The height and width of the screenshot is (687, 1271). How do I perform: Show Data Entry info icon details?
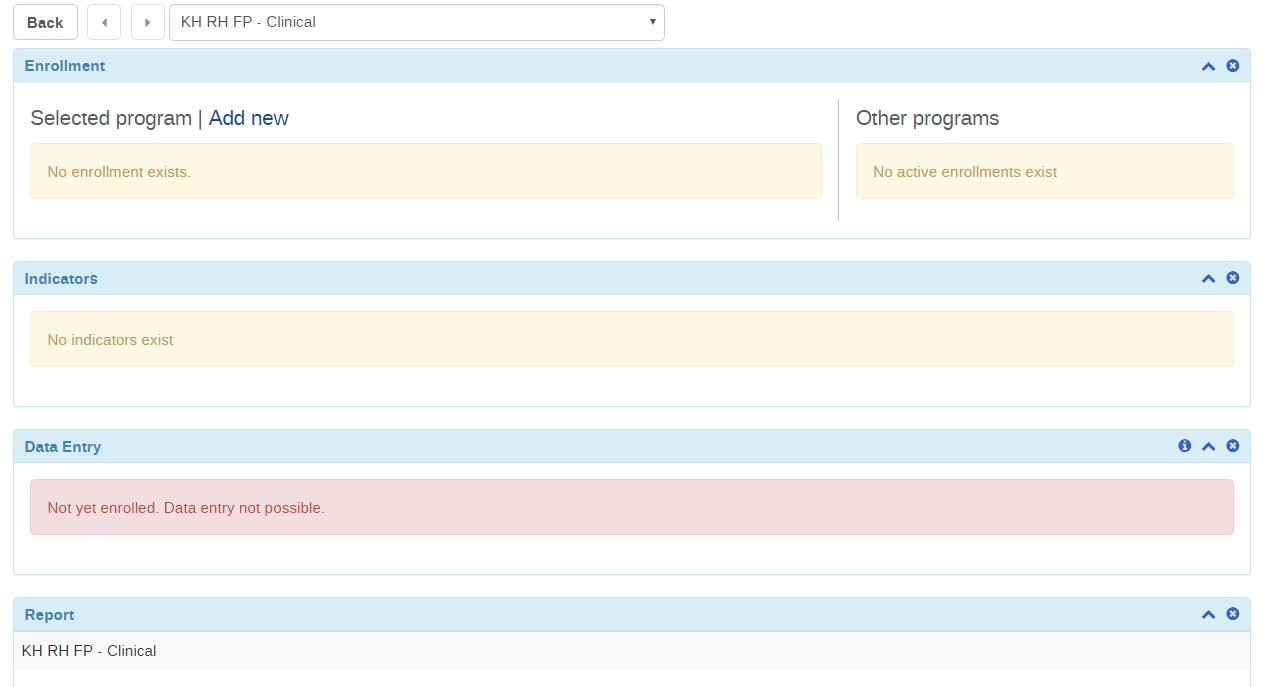(1184, 446)
